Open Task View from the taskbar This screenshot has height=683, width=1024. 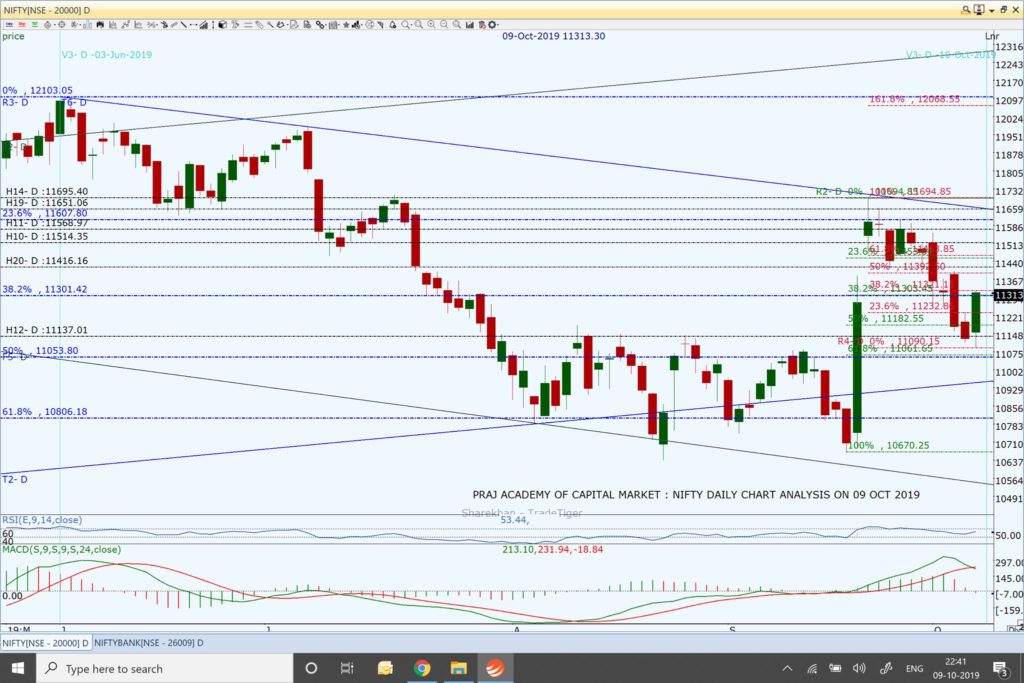347,668
